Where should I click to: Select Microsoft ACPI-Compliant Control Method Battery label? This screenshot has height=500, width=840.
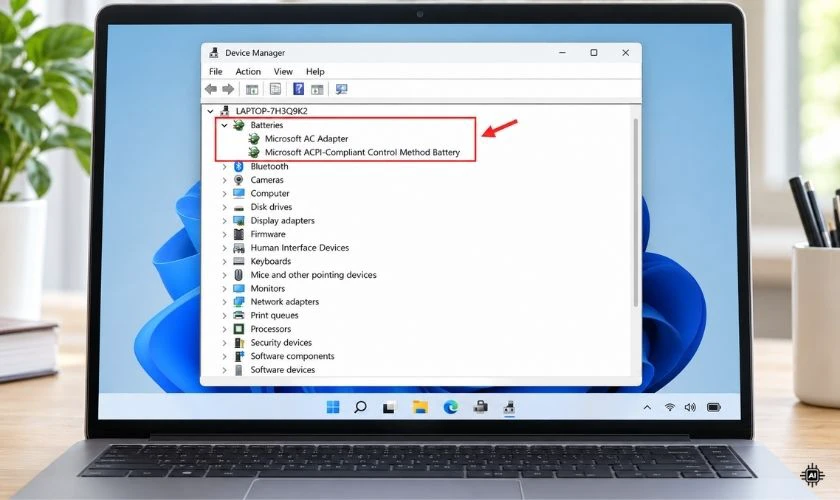(362, 152)
